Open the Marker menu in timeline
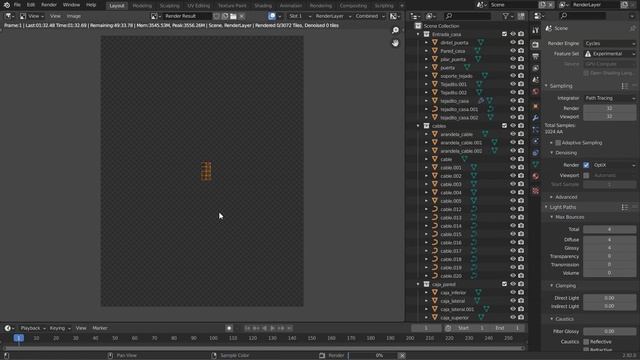 (100, 328)
